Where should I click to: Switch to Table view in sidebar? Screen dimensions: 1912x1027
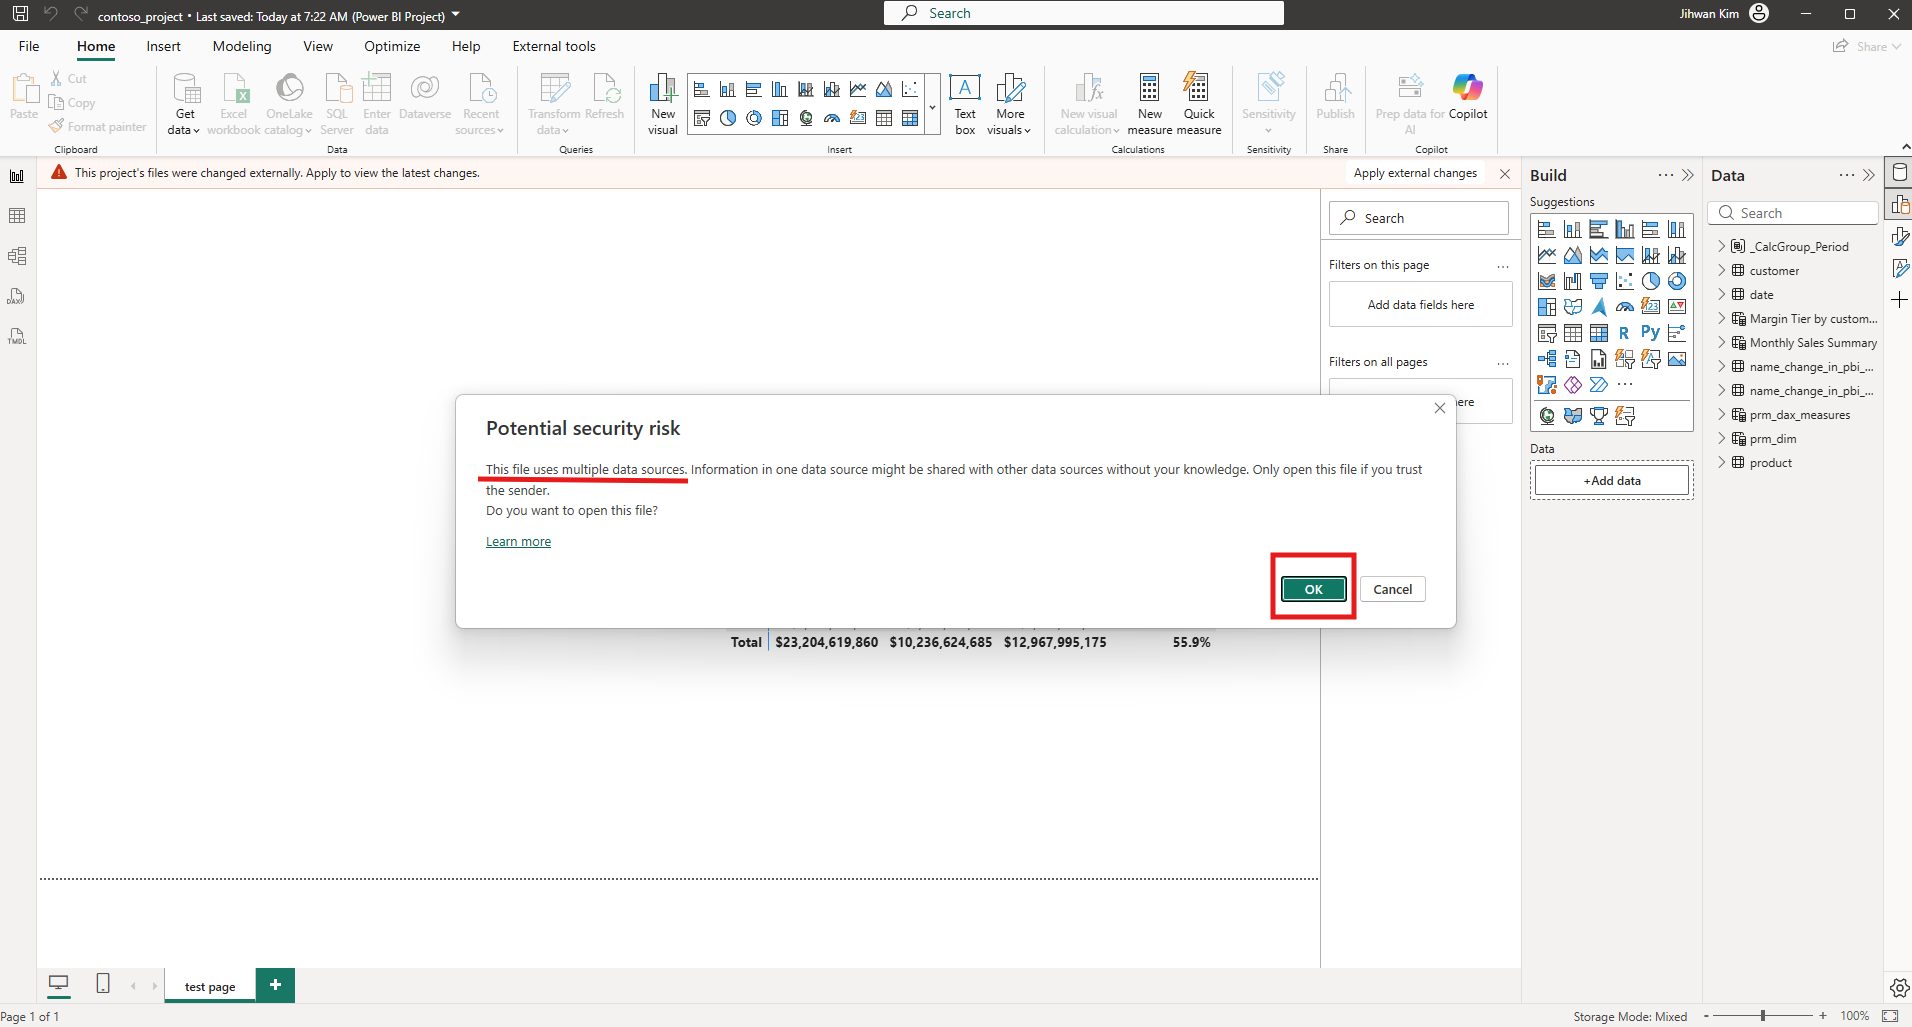[x=17, y=216]
